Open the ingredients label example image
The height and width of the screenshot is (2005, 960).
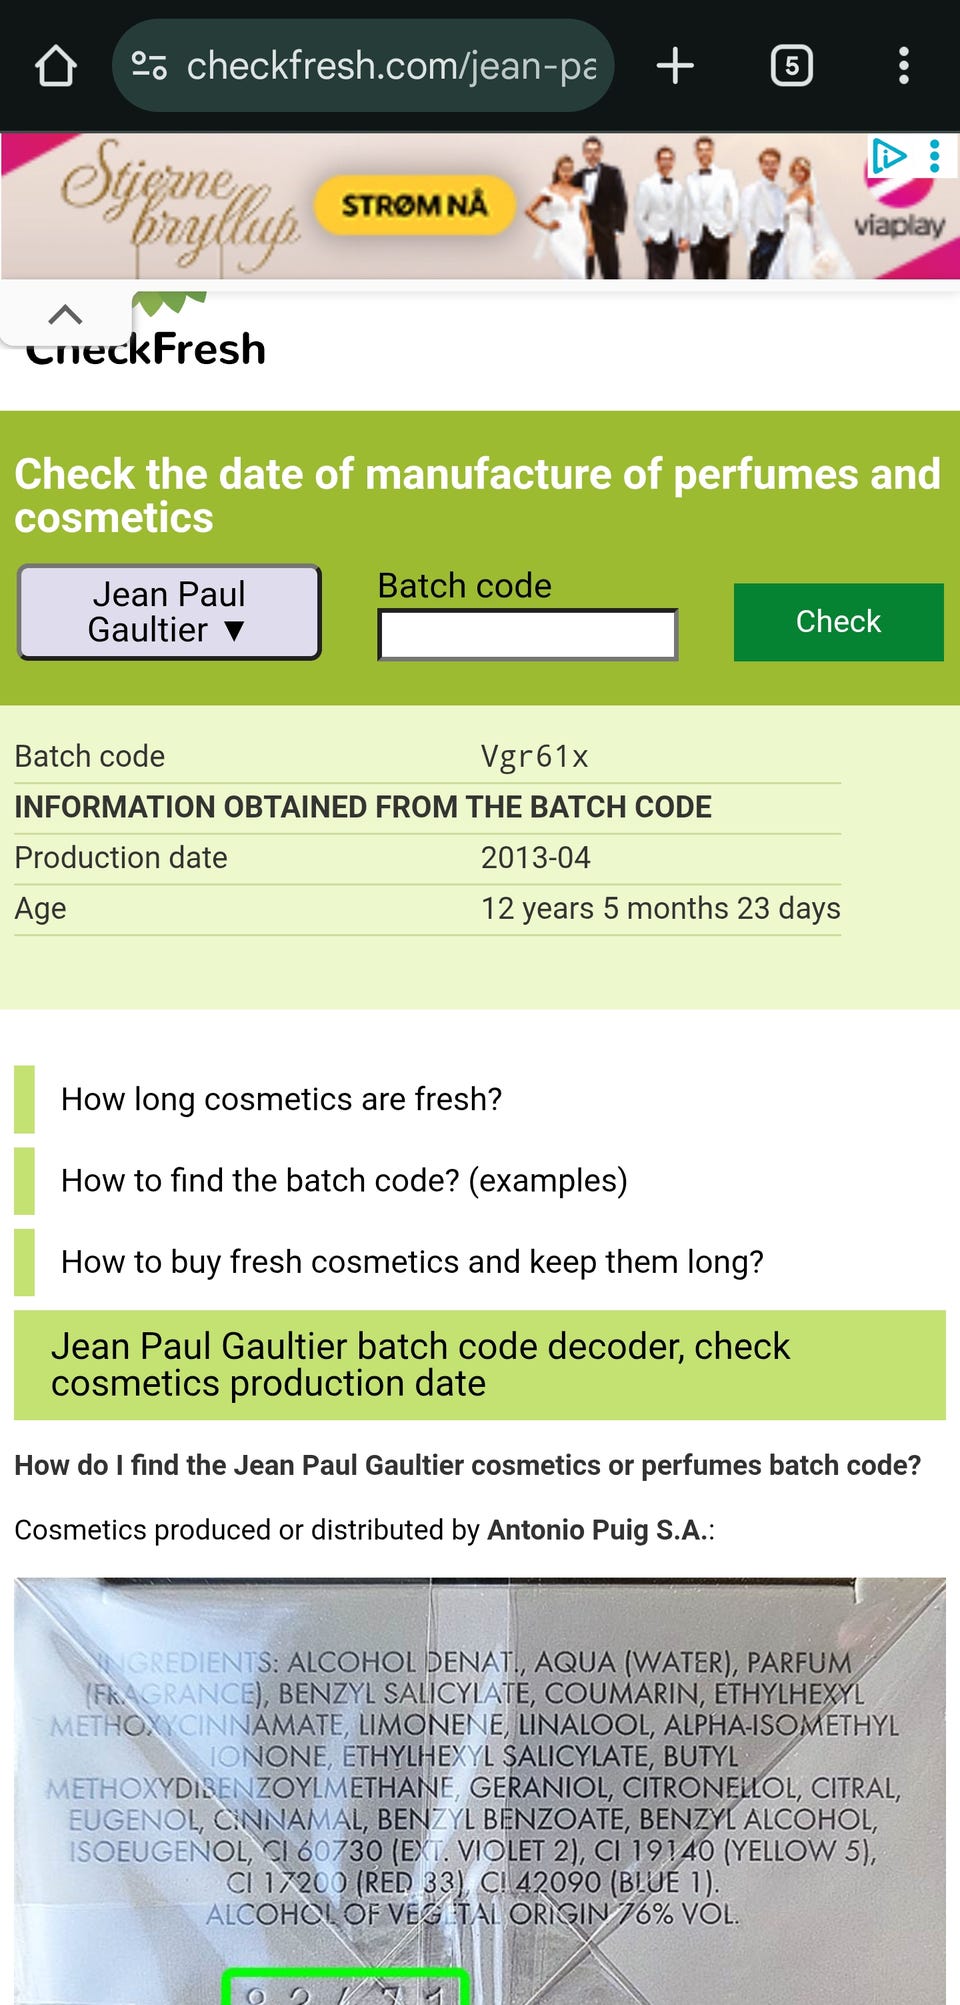point(480,1790)
